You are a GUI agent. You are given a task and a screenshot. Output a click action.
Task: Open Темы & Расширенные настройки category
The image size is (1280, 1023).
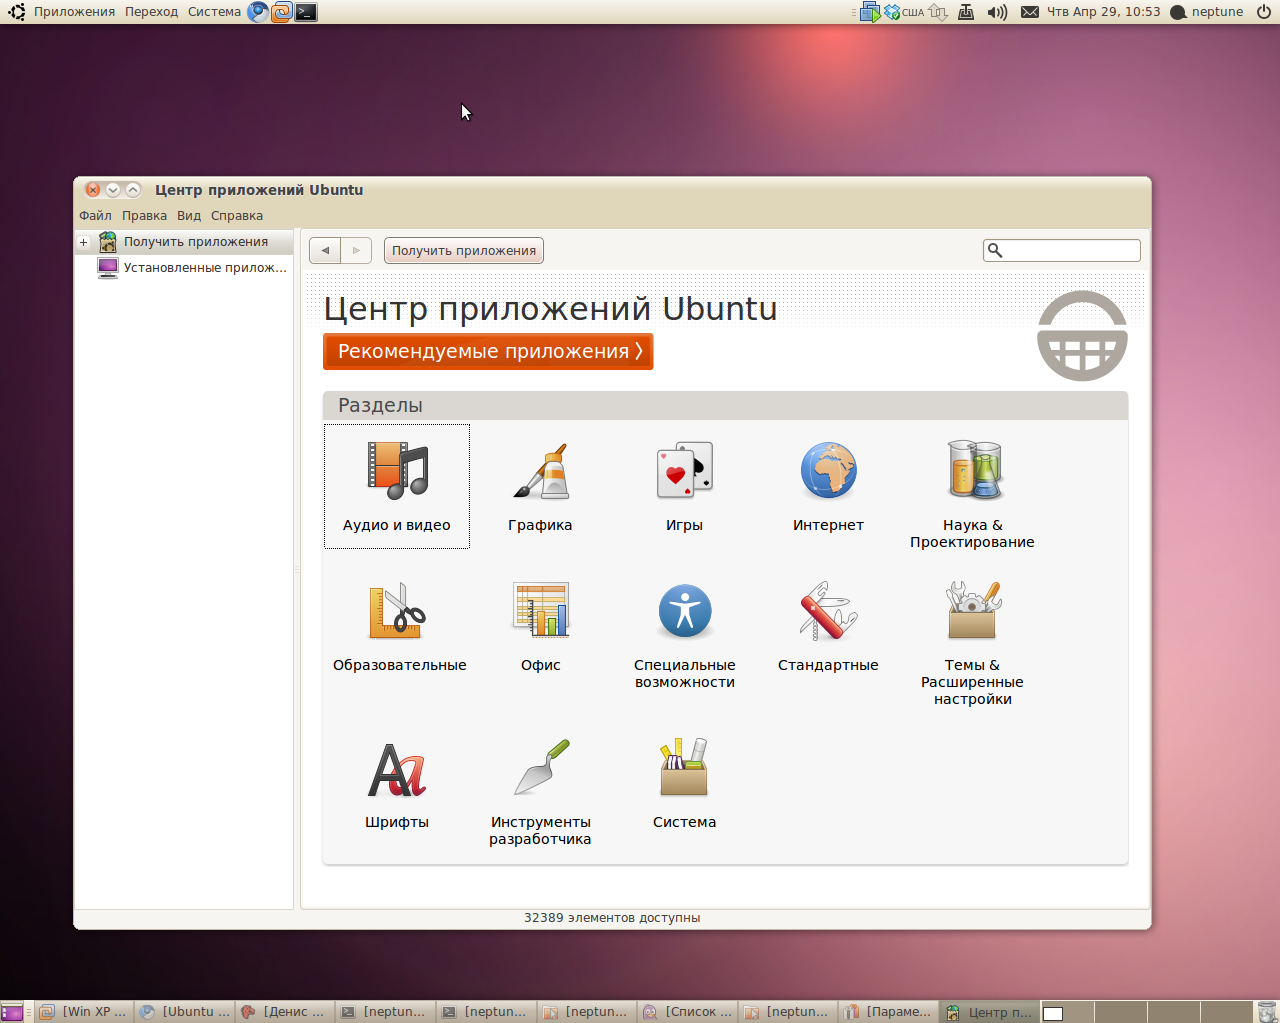pyautogui.click(x=972, y=643)
